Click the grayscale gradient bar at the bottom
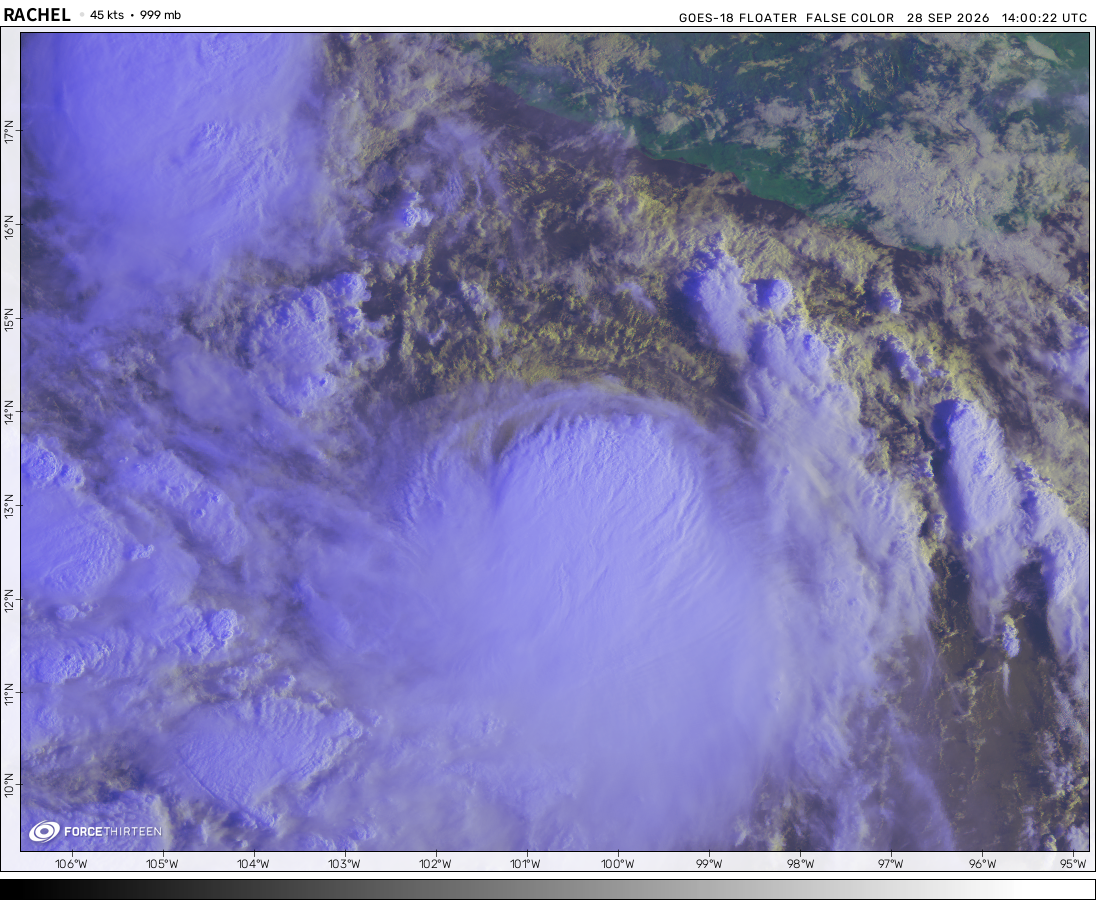1096x900 pixels. [x=548, y=889]
